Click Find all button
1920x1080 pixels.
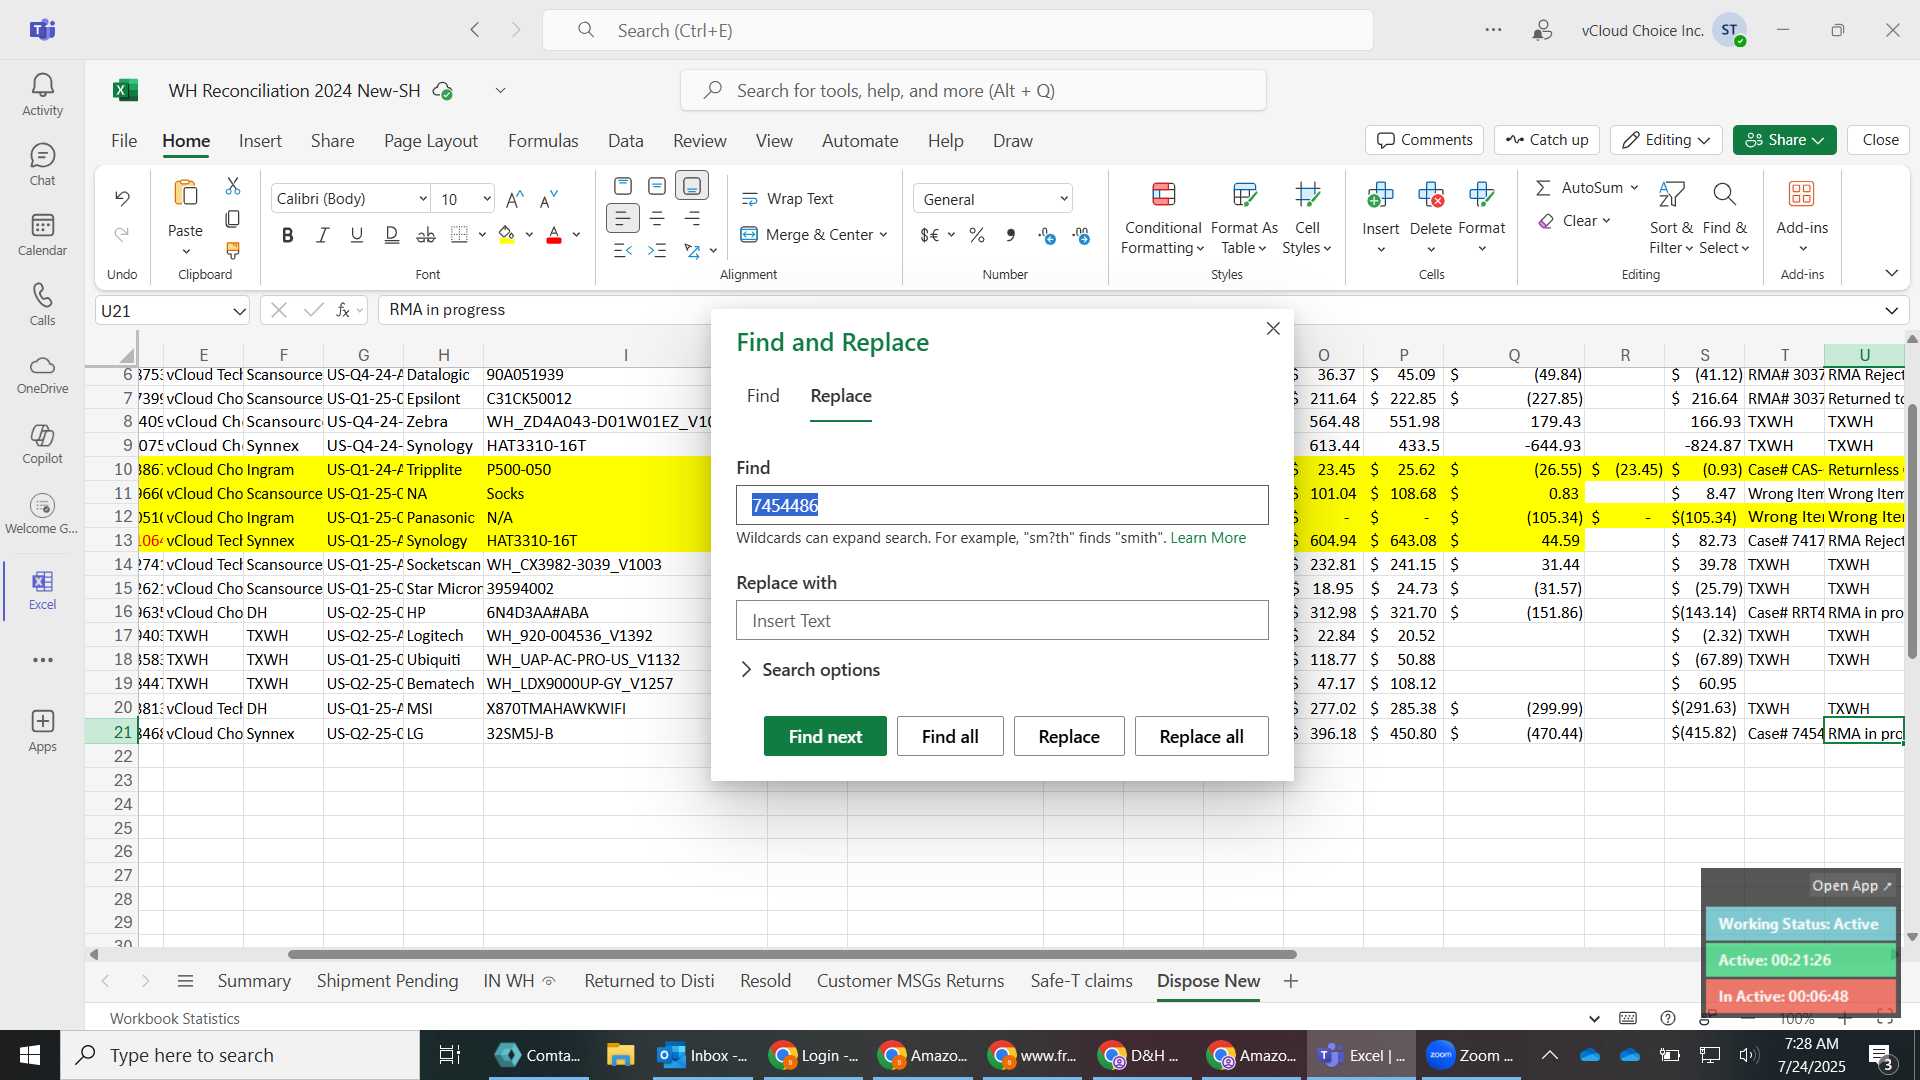click(950, 736)
